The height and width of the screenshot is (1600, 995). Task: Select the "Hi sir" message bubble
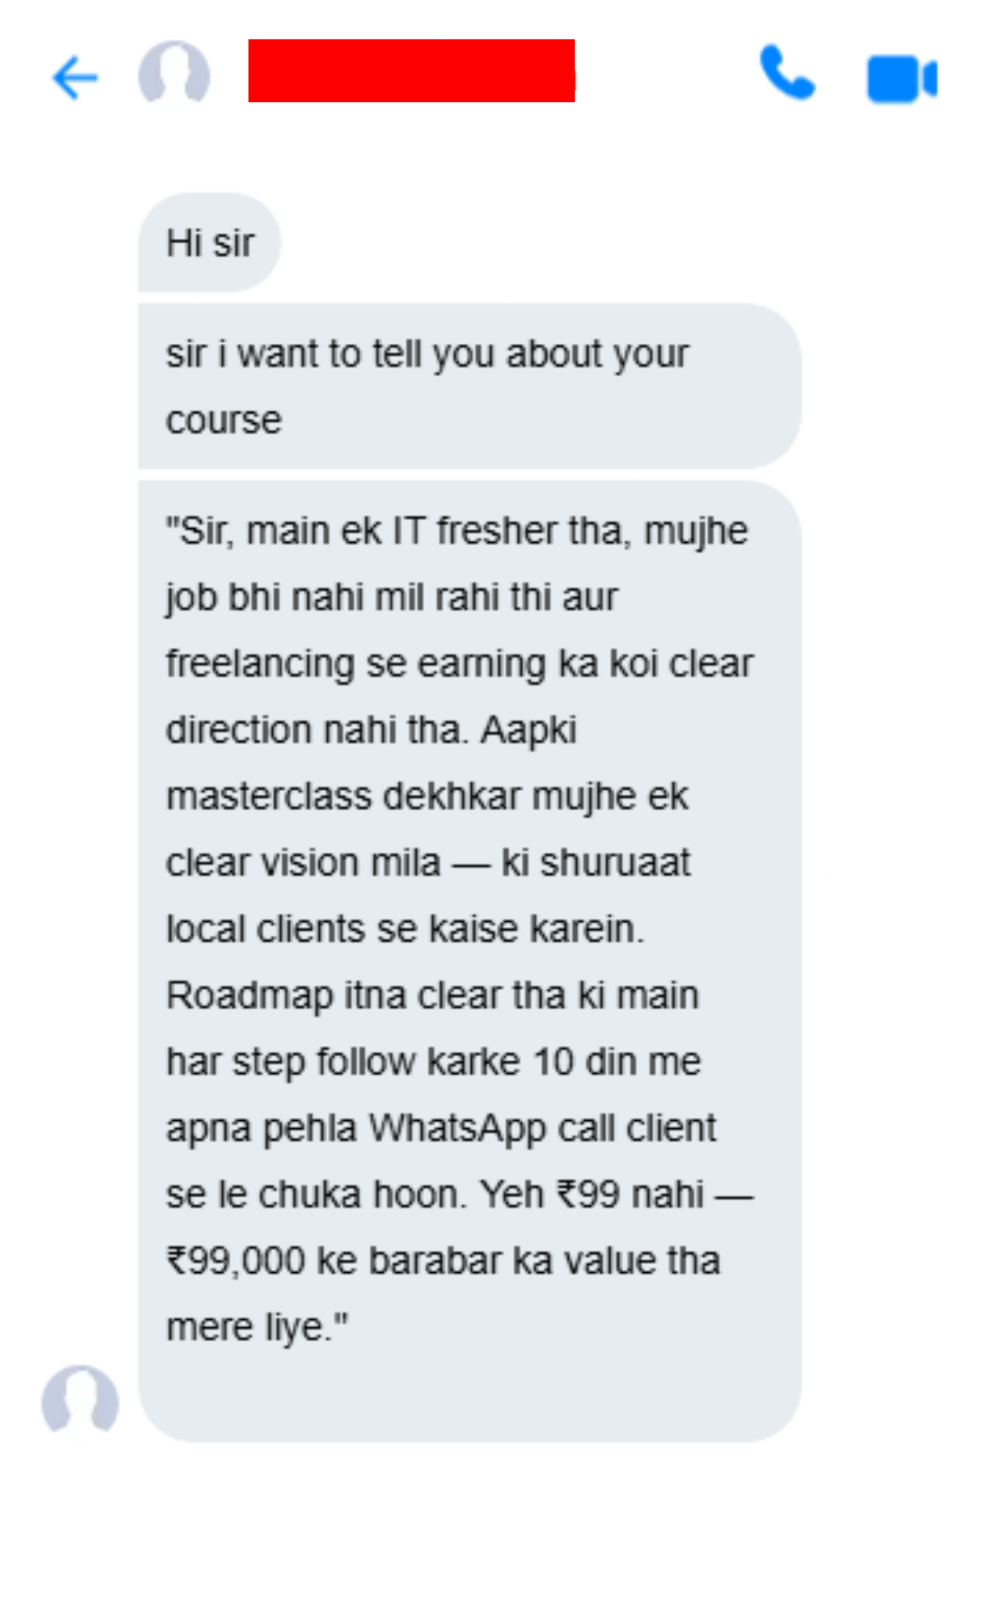[x=209, y=243]
